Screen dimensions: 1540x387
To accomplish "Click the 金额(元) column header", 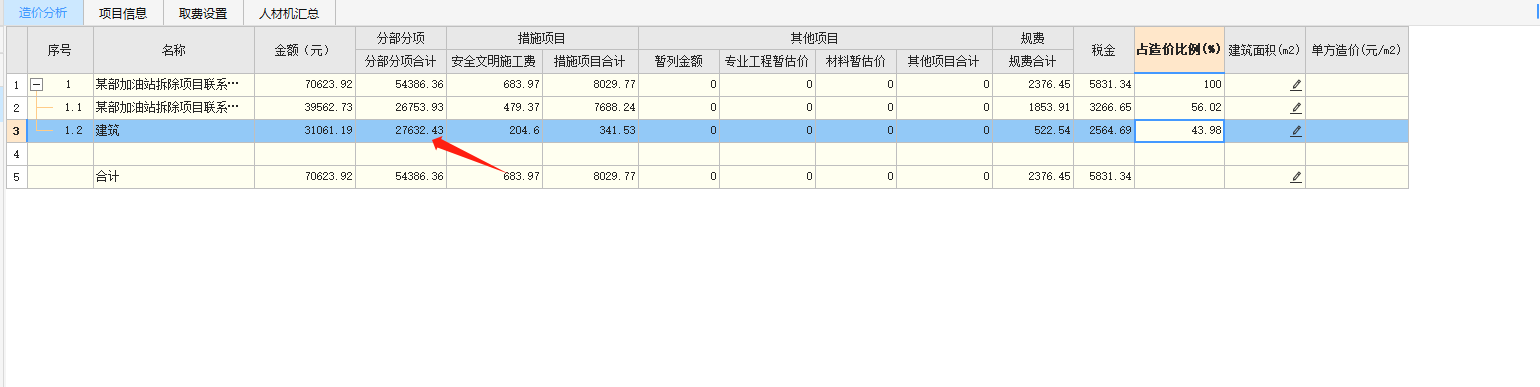I will [305, 50].
